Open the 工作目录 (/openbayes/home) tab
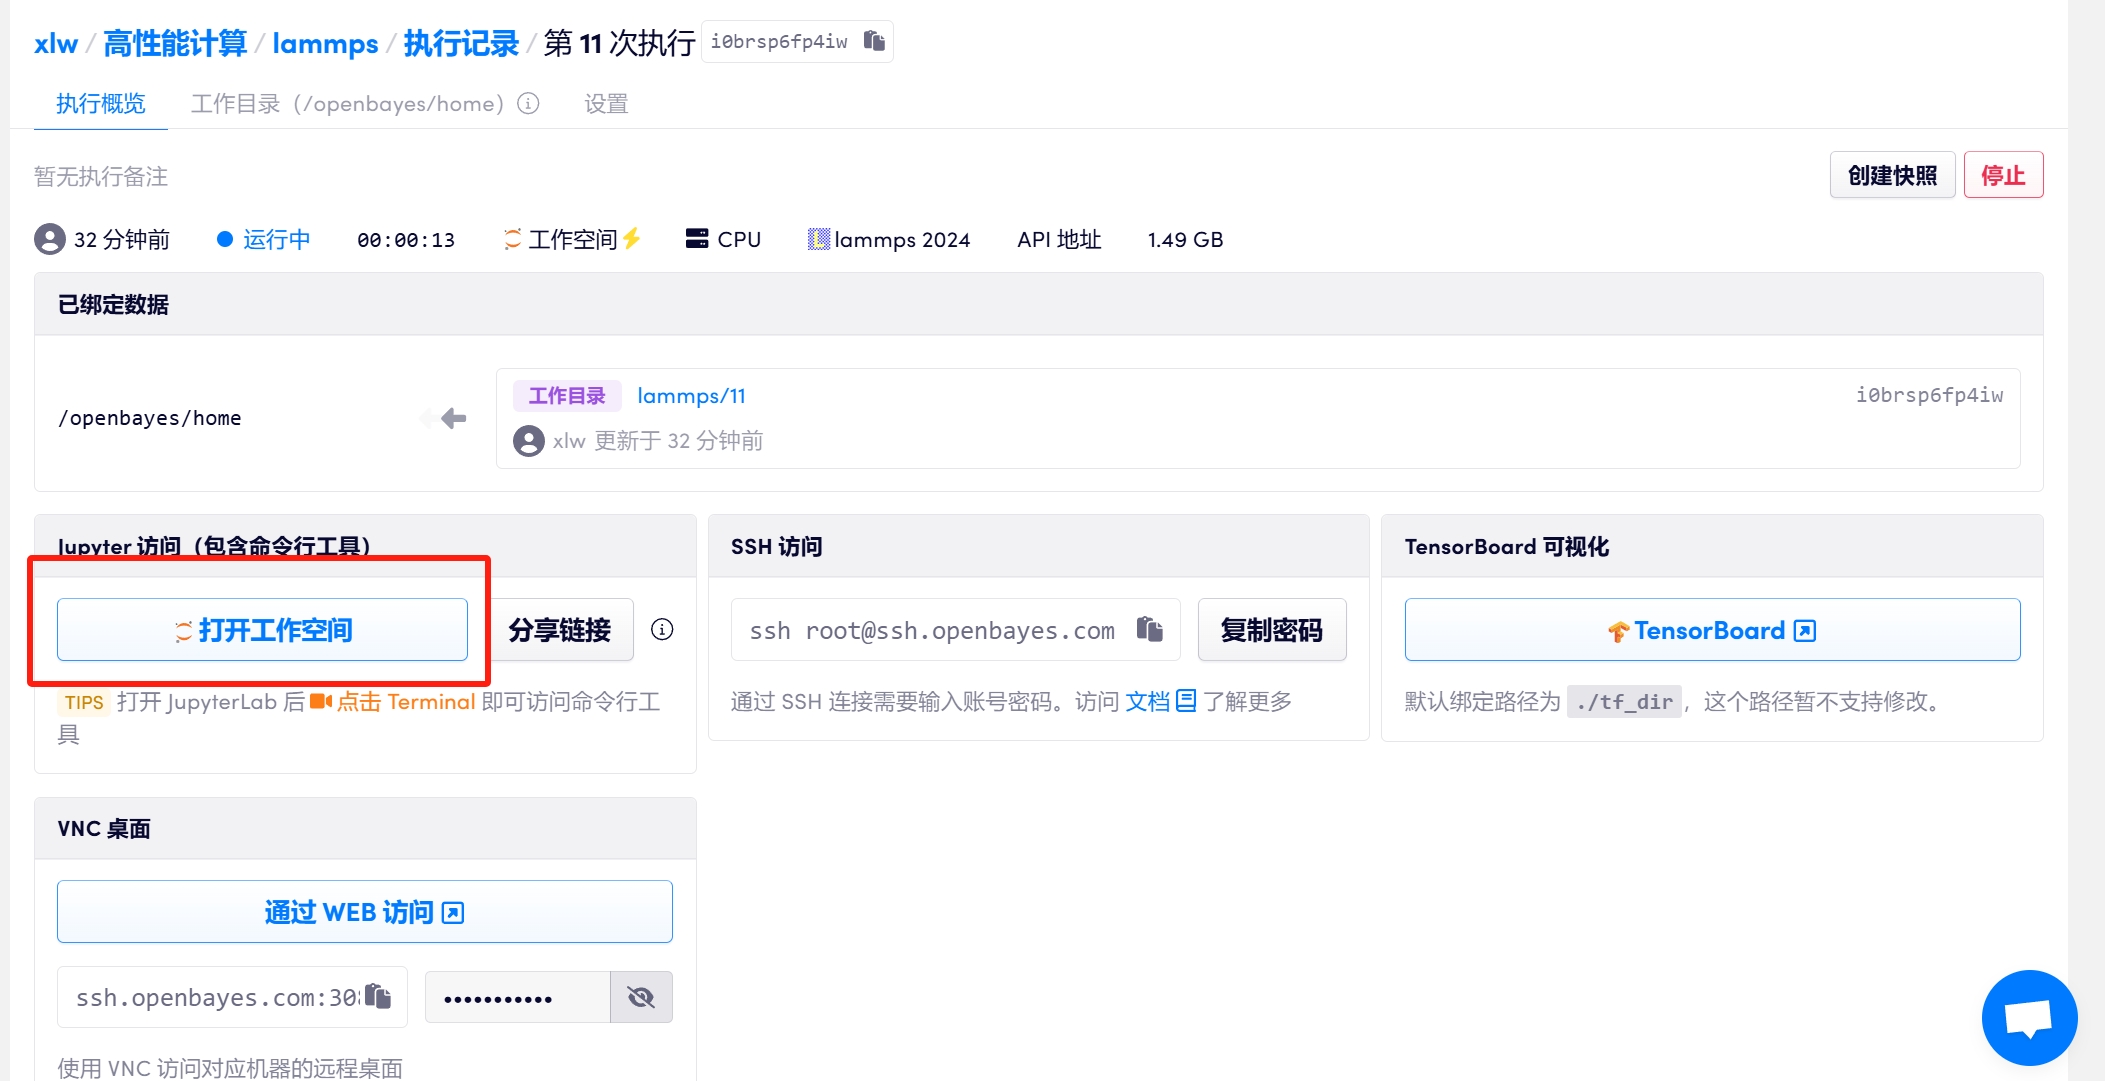 click(x=347, y=104)
